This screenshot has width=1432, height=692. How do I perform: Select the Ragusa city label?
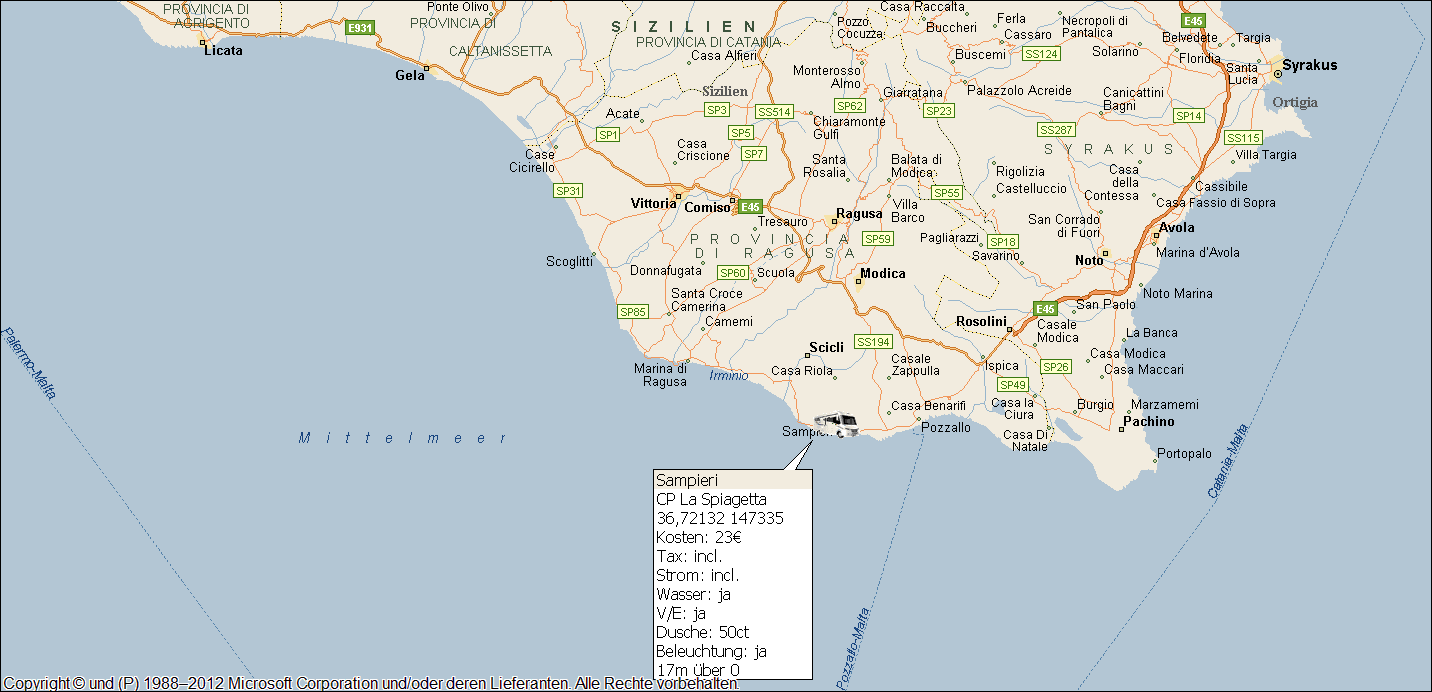pos(859,214)
